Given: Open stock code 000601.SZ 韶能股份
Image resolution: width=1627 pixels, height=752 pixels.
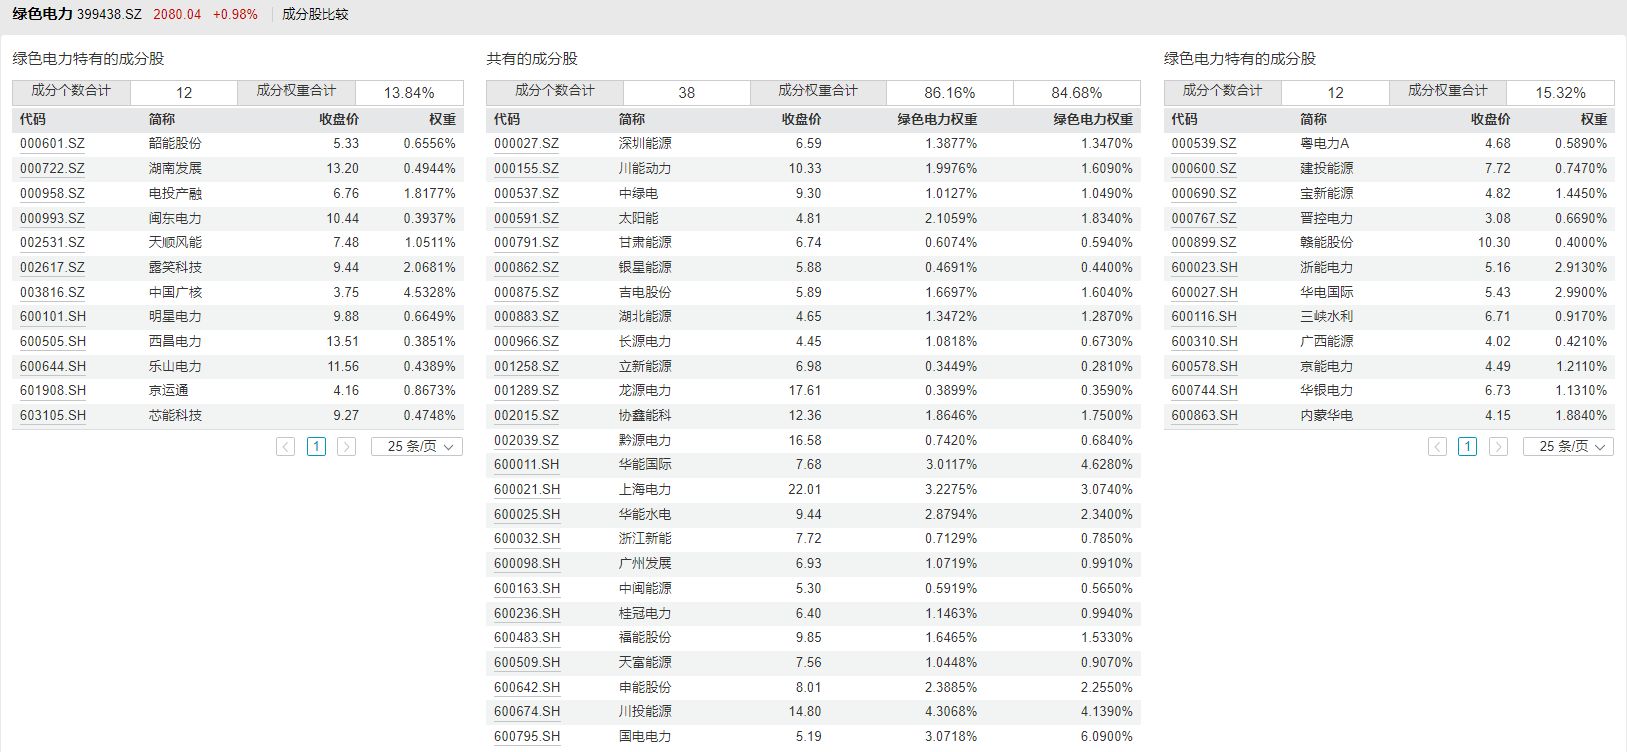Looking at the screenshot, I should tap(52, 144).
